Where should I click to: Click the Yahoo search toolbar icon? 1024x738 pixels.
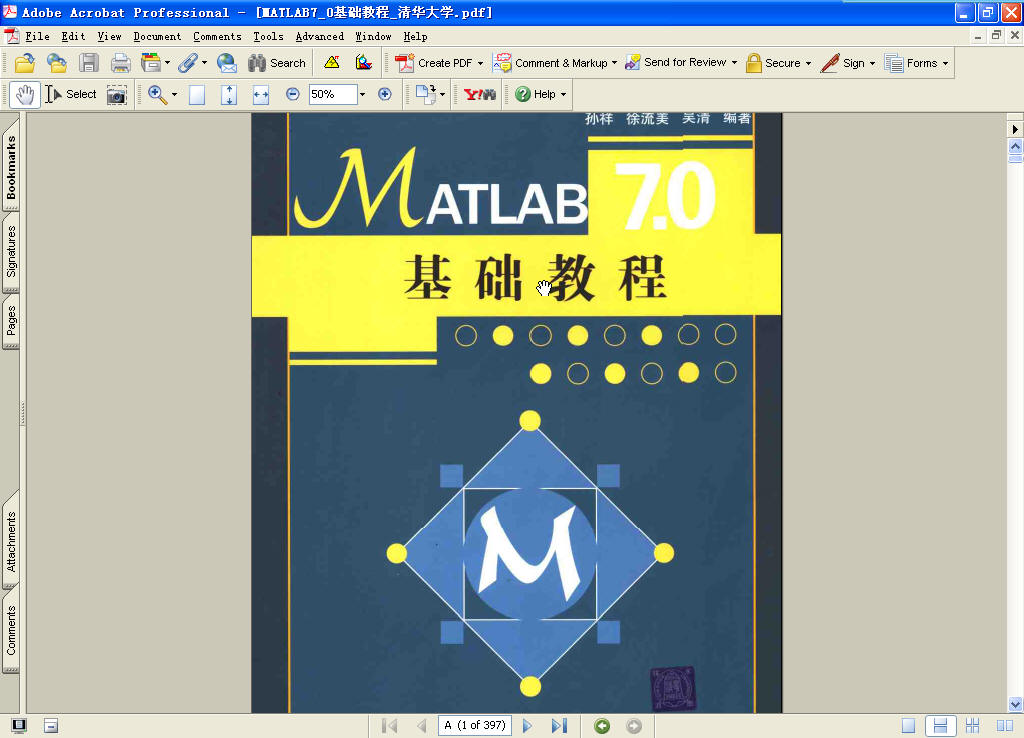480,95
